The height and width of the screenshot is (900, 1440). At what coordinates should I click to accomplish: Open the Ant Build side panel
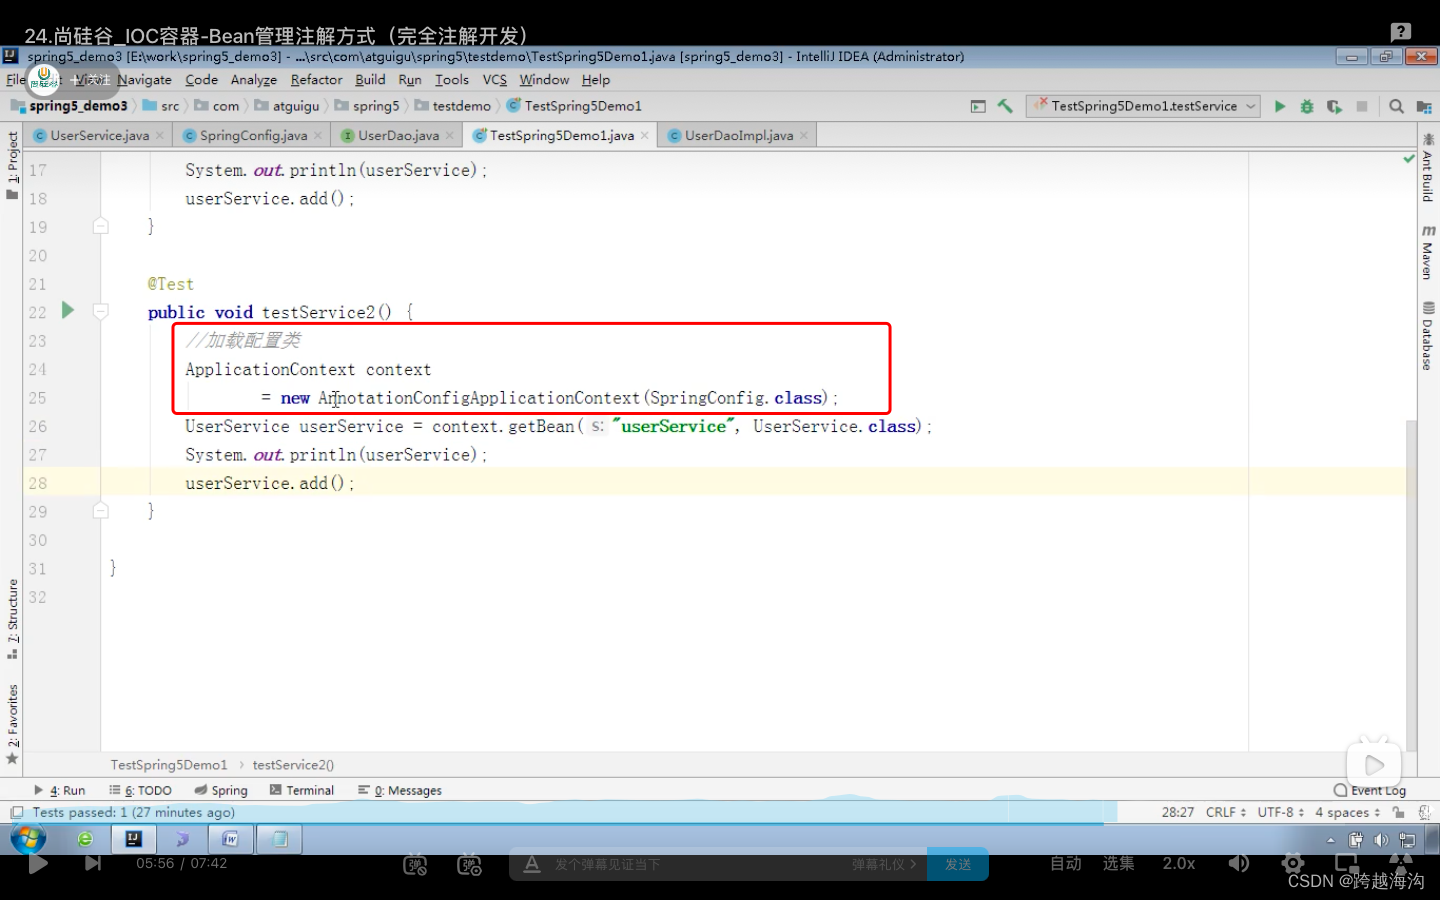pyautogui.click(x=1427, y=167)
